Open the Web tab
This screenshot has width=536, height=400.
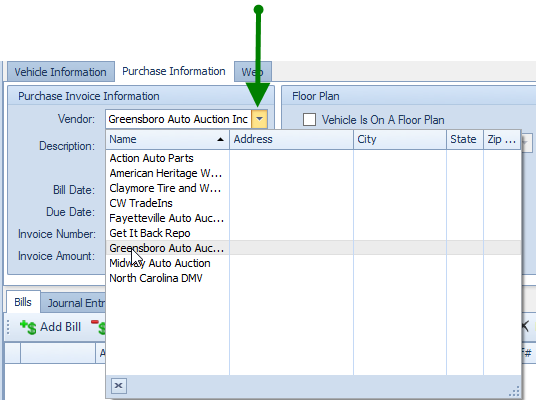(x=253, y=72)
